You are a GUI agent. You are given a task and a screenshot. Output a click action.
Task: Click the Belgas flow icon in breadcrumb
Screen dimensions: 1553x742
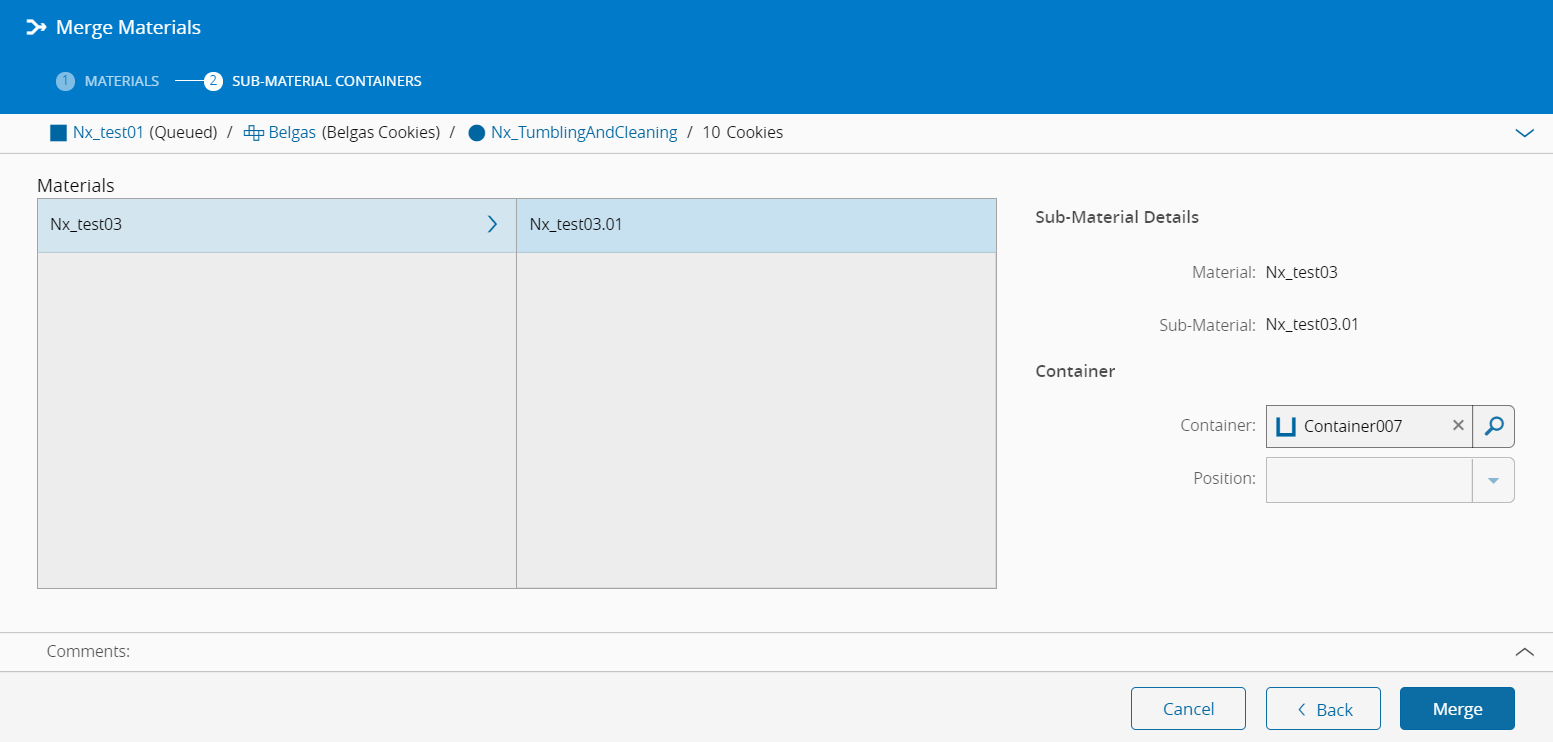coord(253,132)
